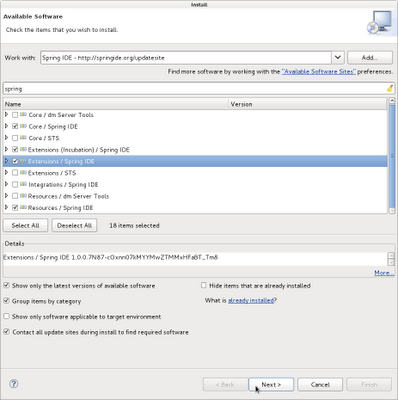This screenshot has height=400, width=398.
Task: Click the Details text 'Extensions / Spring IDE 1.0.0...'
Action: click(110, 257)
